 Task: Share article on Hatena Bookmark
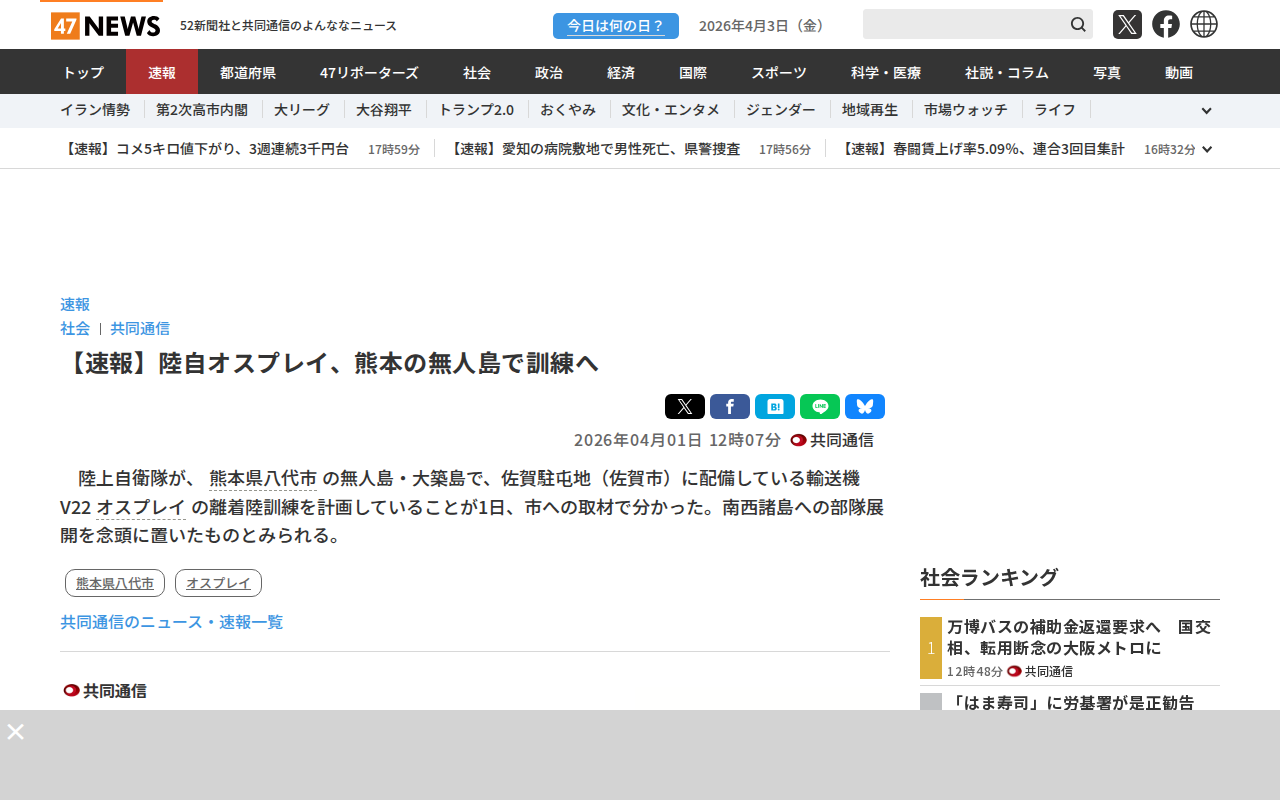(775, 406)
